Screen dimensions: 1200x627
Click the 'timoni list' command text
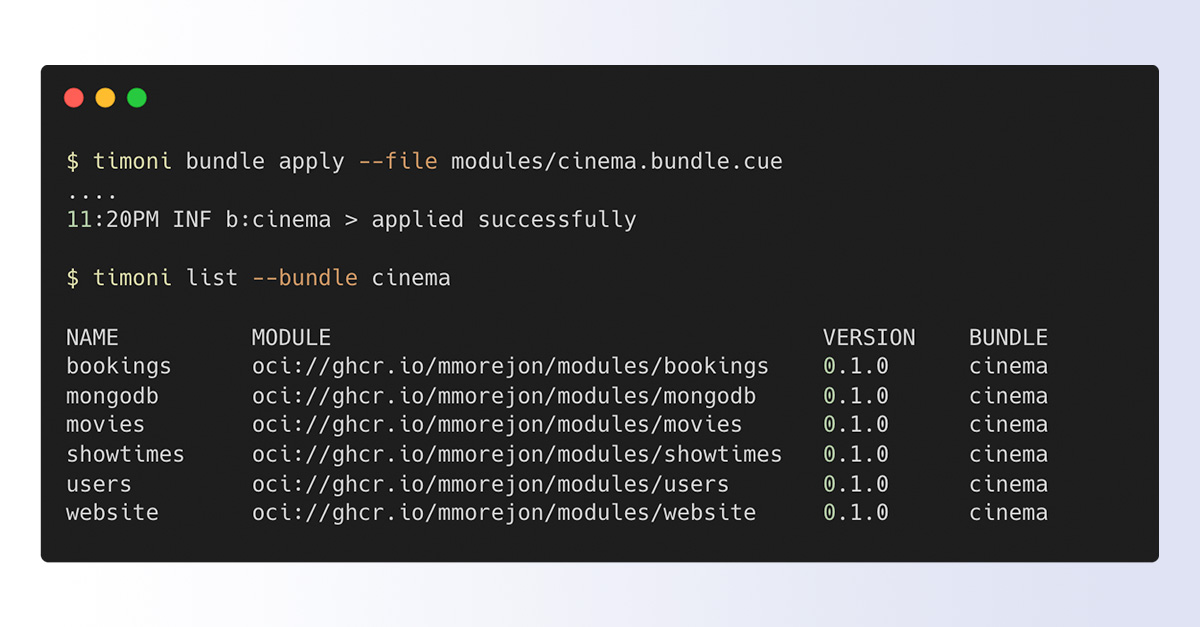click(x=166, y=278)
